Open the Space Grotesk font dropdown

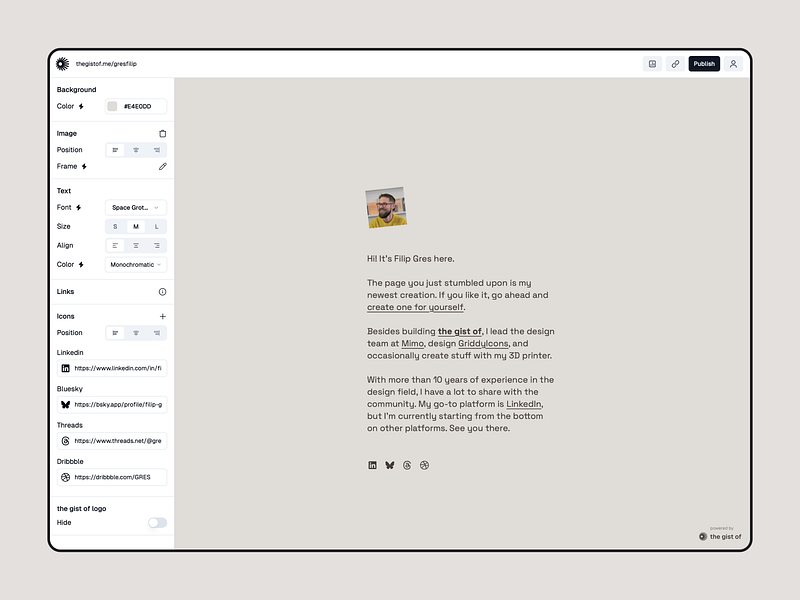click(x=136, y=208)
